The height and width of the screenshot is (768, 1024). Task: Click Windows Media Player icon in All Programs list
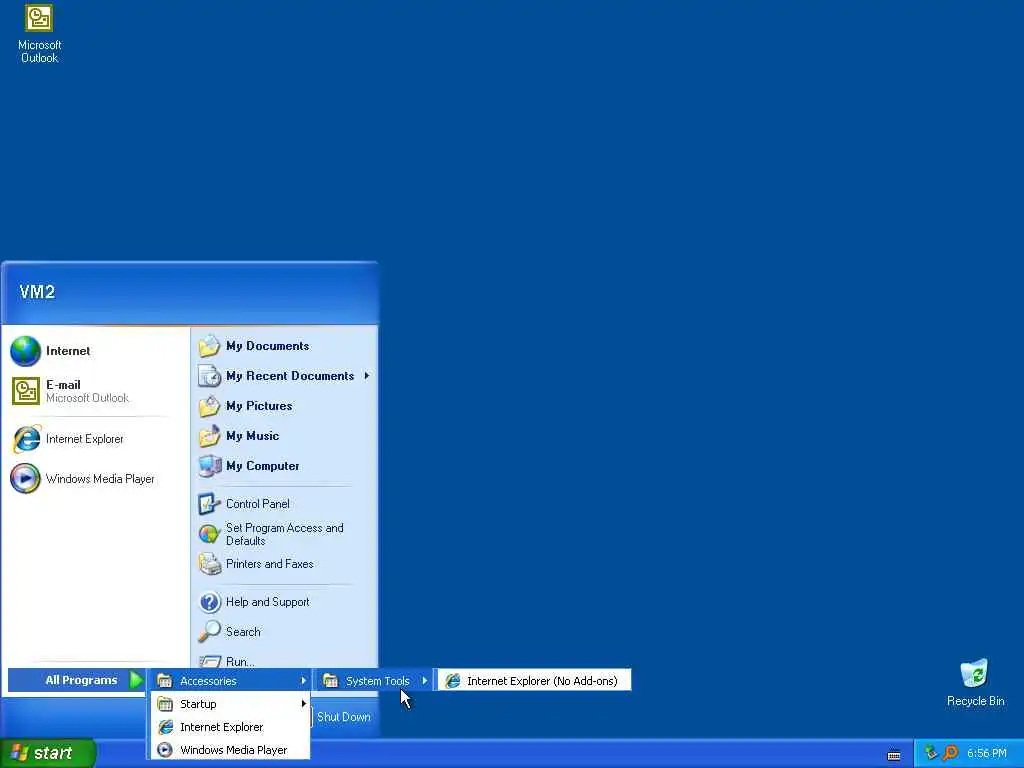coord(165,750)
